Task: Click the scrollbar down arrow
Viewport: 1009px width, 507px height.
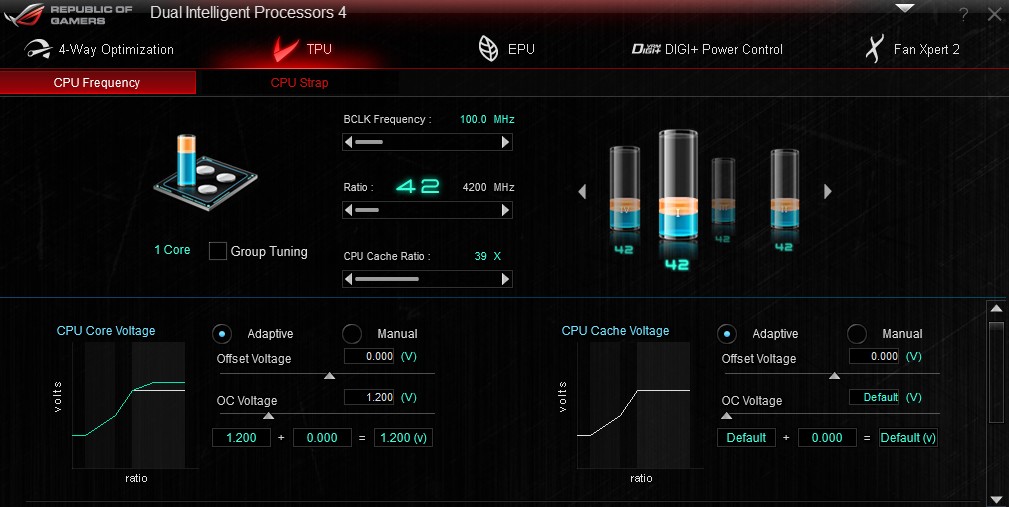Action: tap(996, 499)
